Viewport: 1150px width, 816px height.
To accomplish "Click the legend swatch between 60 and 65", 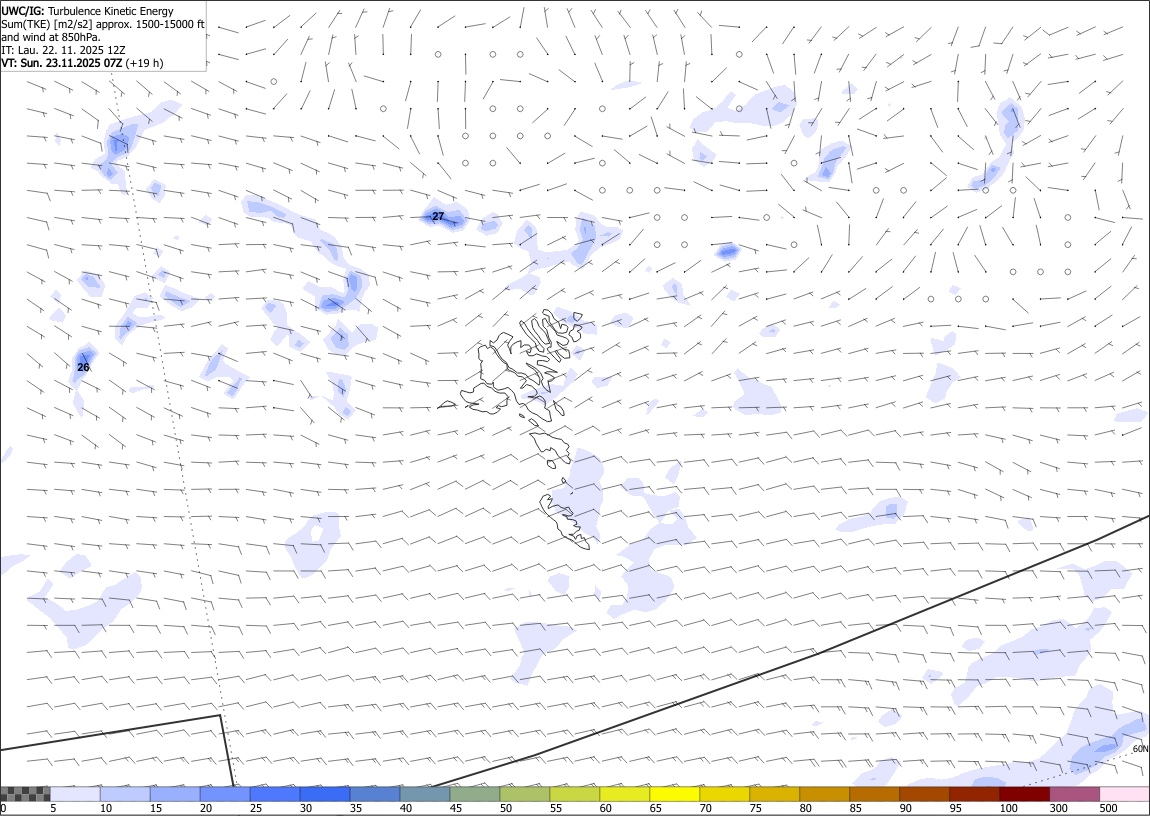I will pyautogui.click(x=624, y=794).
